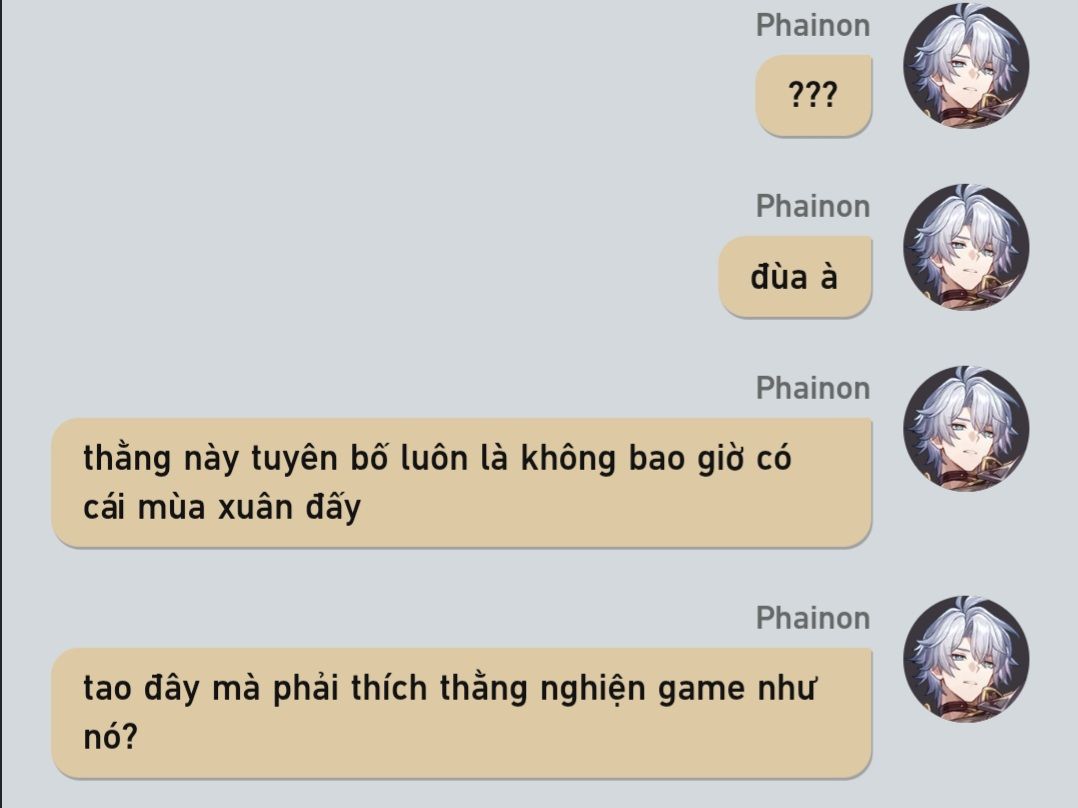1078x808 pixels.
Task: Click Phainon's avatar beside the '???' message
Action: coord(966,65)
